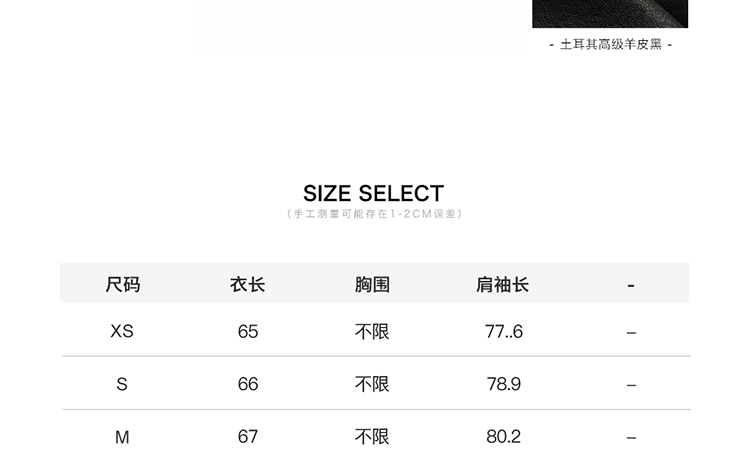Viewport: 750px width, 457px height.
Task: Select the 衣长 column header
Action: pyautogui.click(x=247, y=285)
